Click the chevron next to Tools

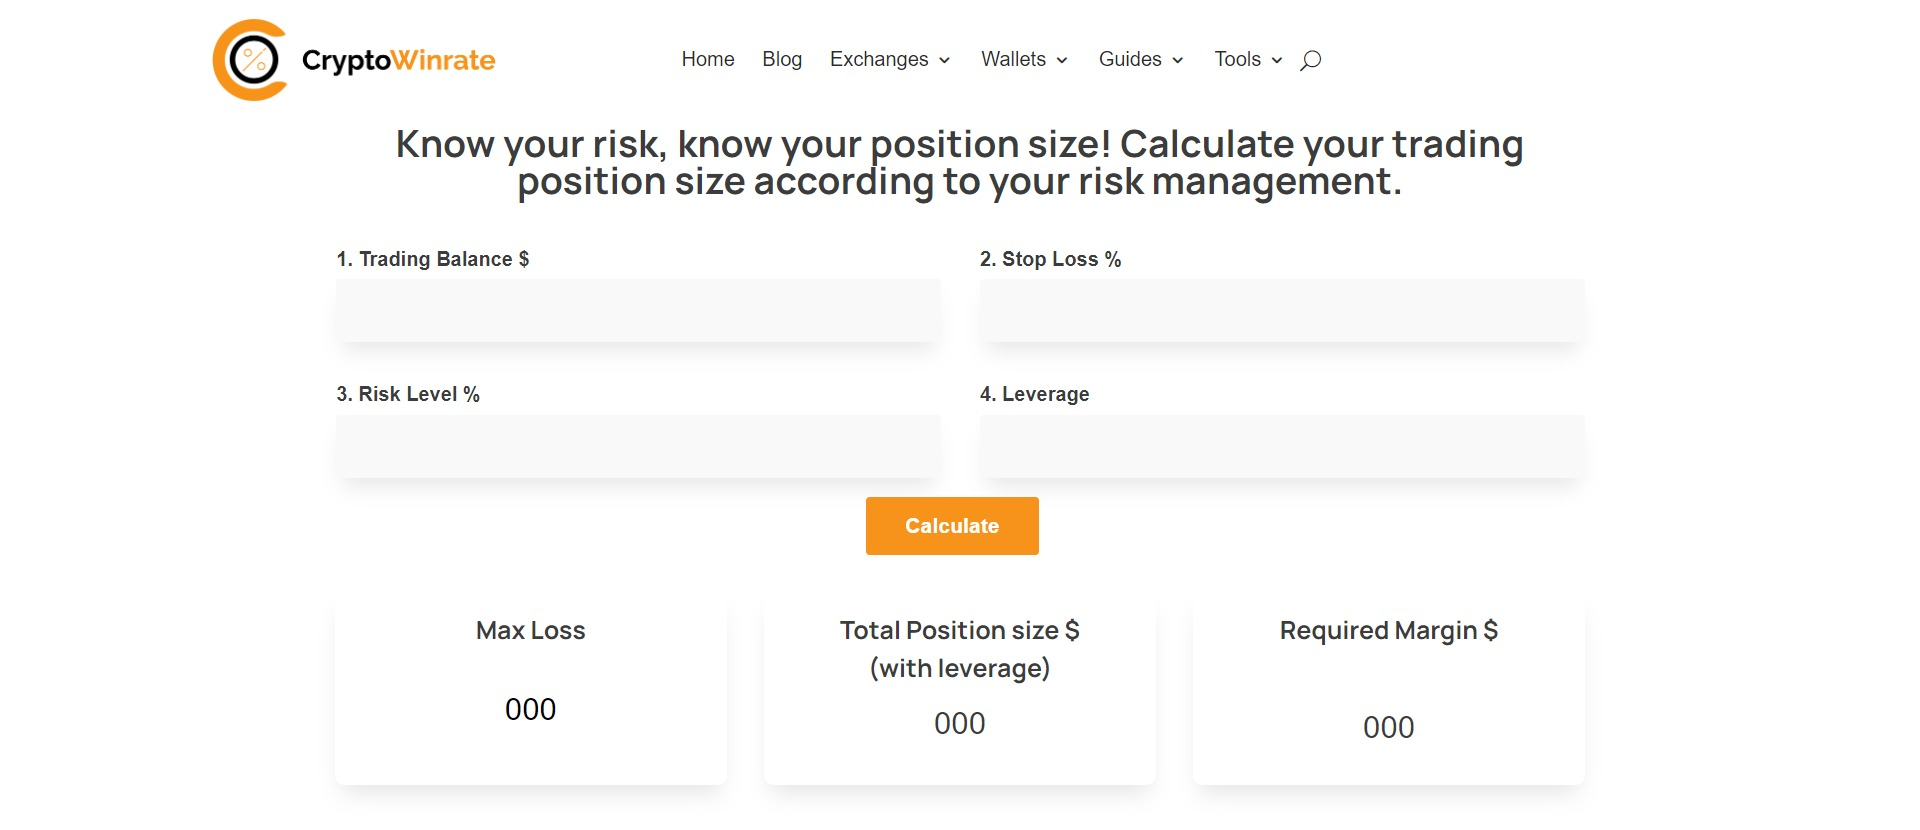[x=1277, y=61]
